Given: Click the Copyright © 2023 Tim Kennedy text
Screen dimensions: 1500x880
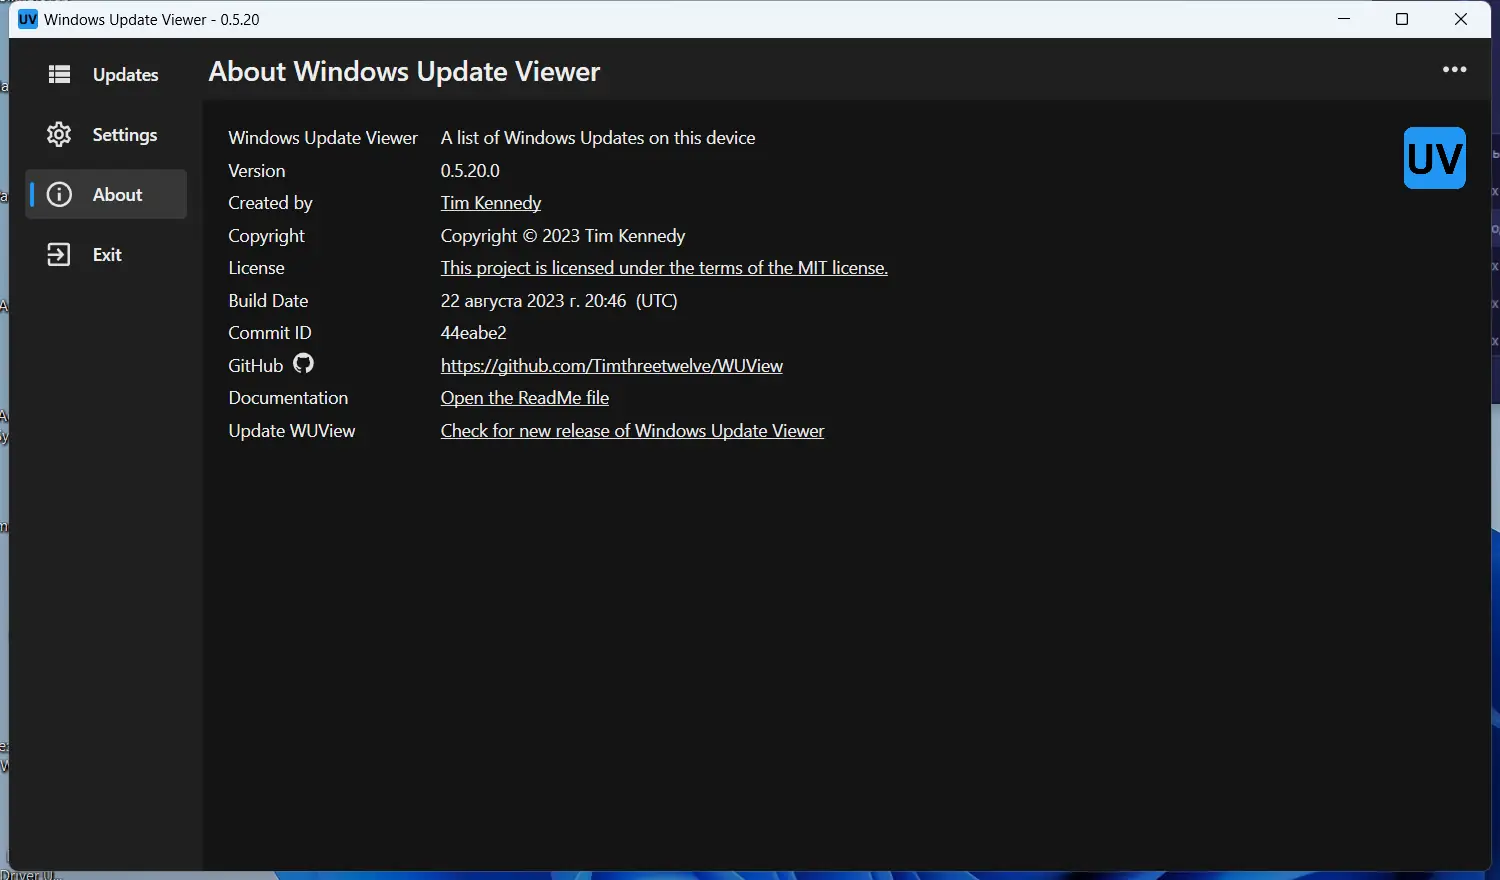Looking at the screenshot, I should coord(563,236).
